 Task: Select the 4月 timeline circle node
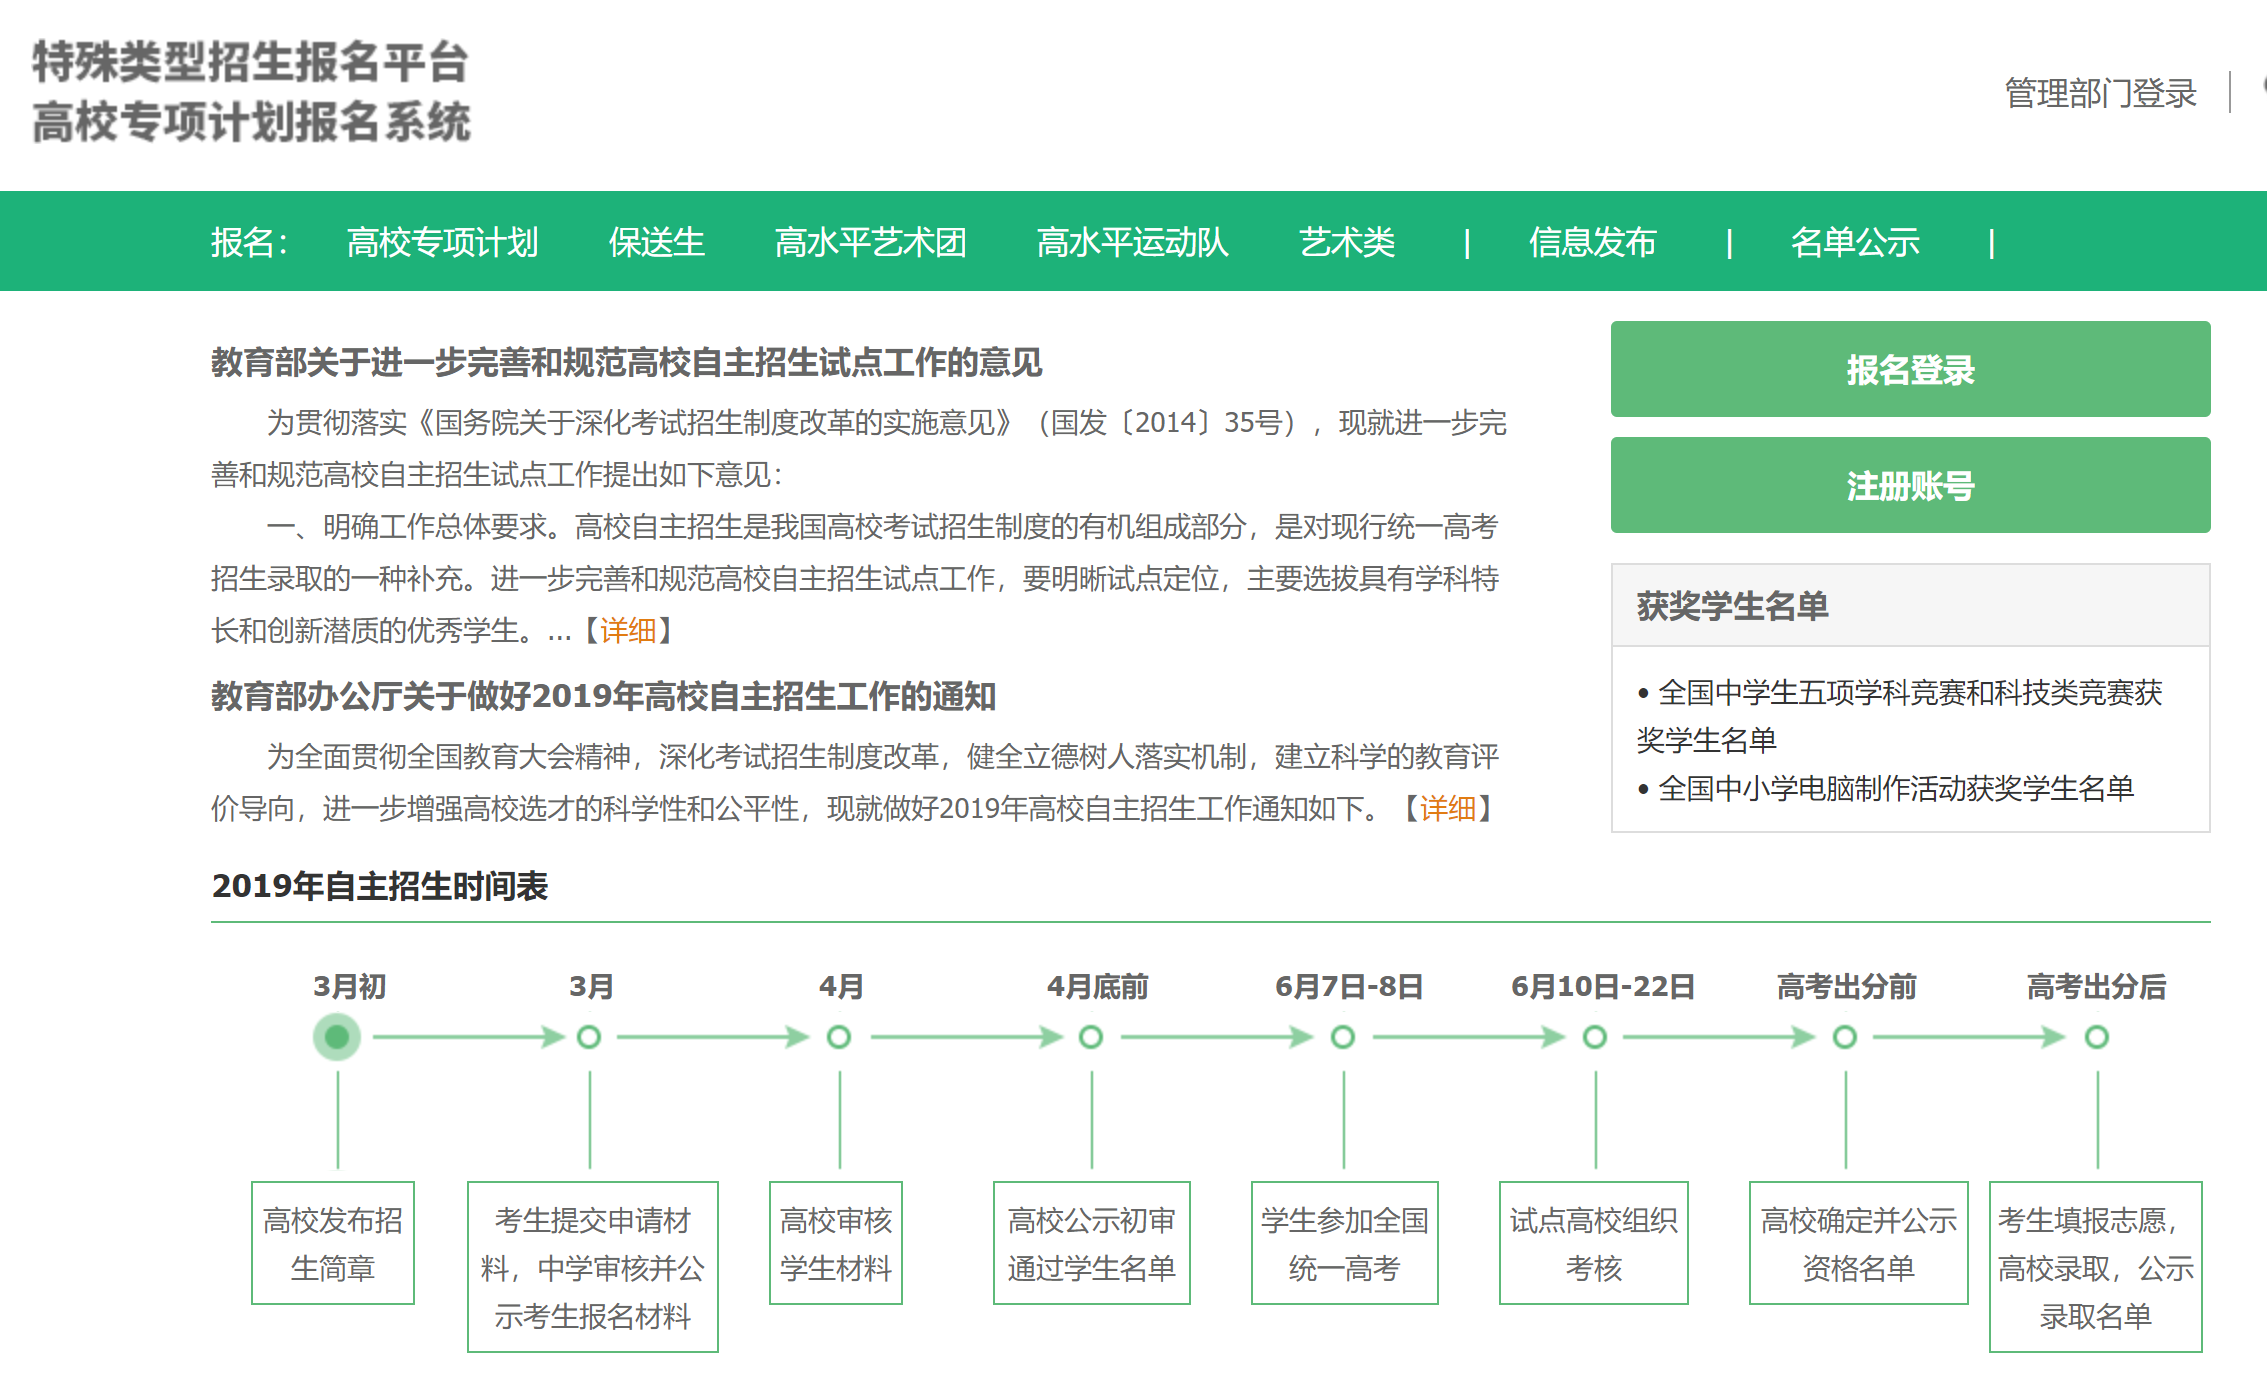[x=839, y=1037]
